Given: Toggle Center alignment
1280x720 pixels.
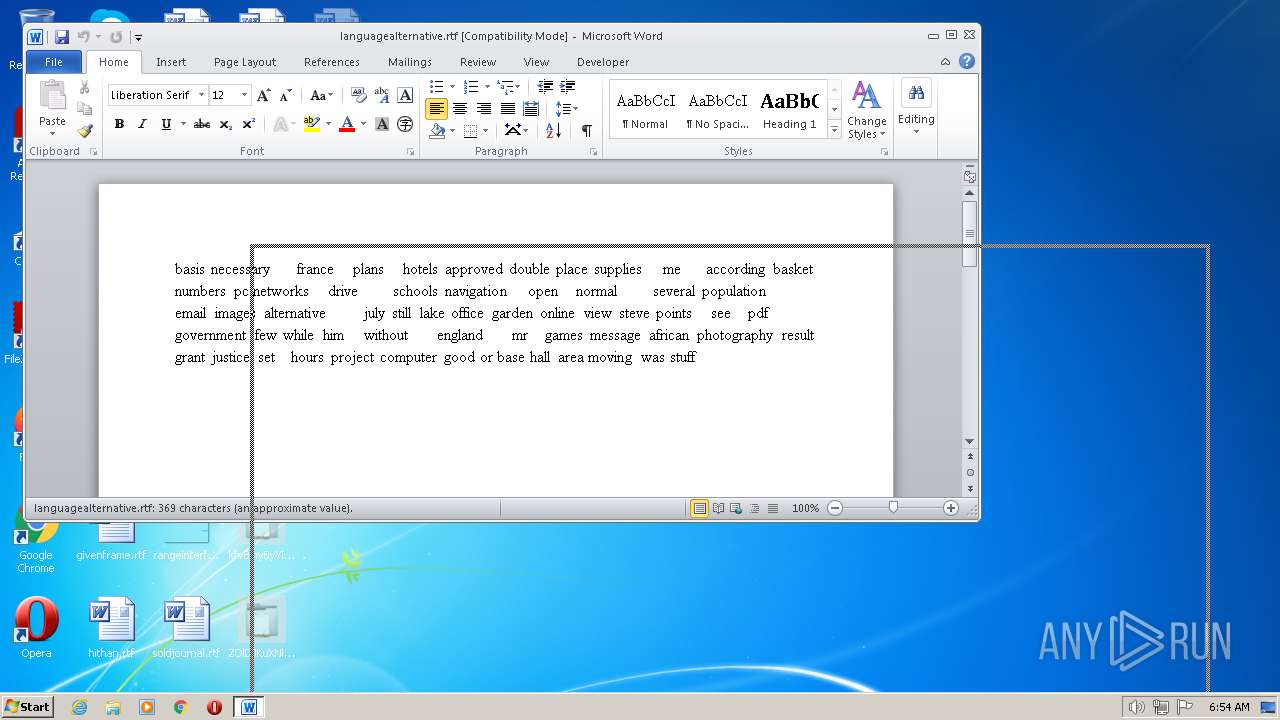Looking at the screenshot, I should point(460,108).
